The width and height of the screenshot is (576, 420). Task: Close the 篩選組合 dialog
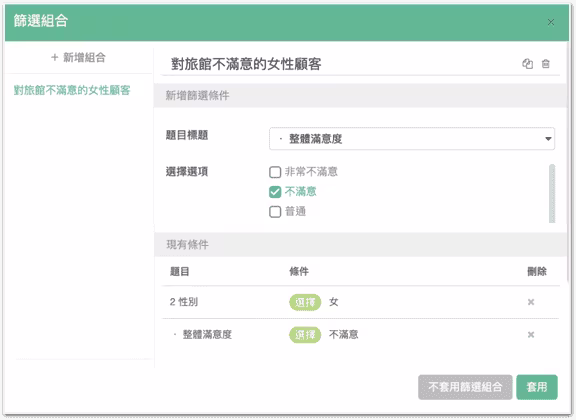[551, 22]
